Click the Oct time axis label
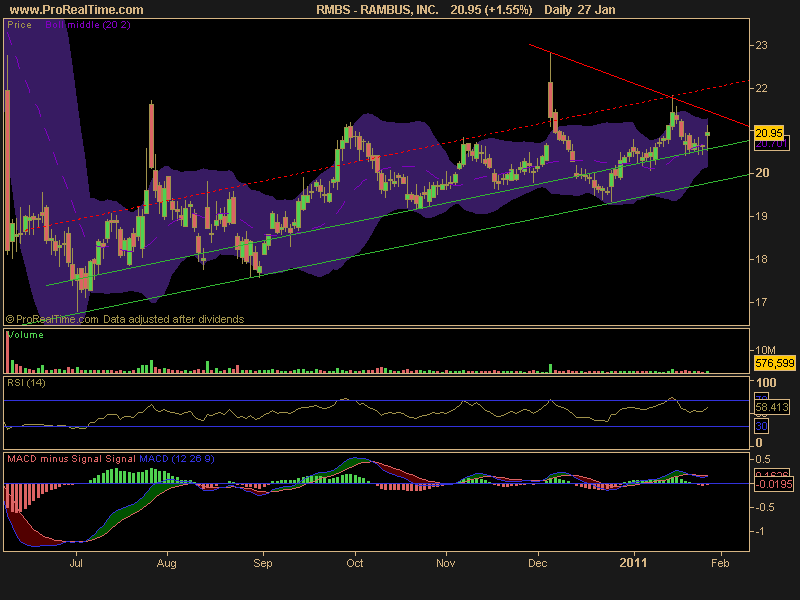Image resolution: width=800 pixels, height=600 pixels. 355,563
